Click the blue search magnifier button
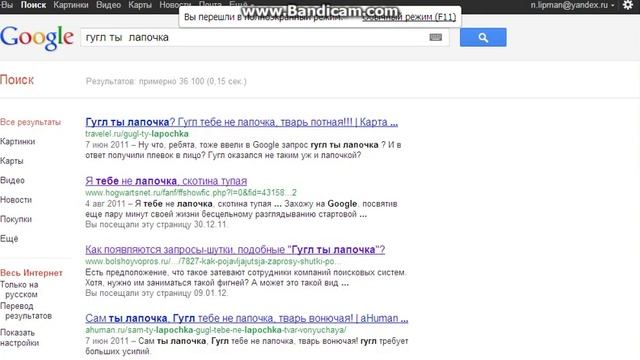The image size is (640, 360). 483,37
